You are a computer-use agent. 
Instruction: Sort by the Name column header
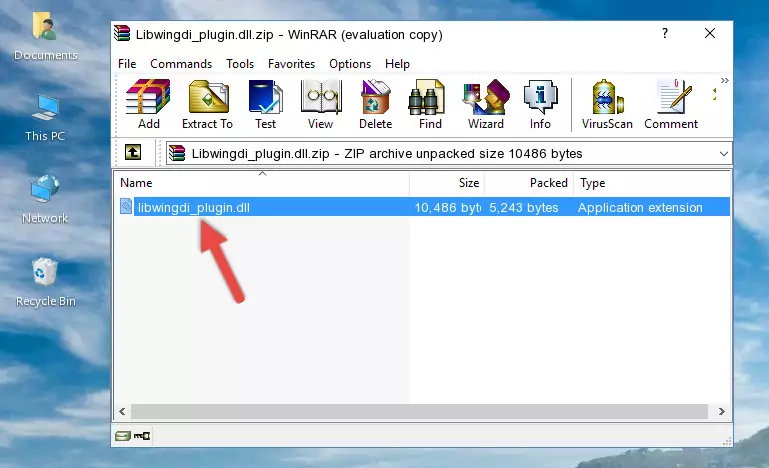262,183
